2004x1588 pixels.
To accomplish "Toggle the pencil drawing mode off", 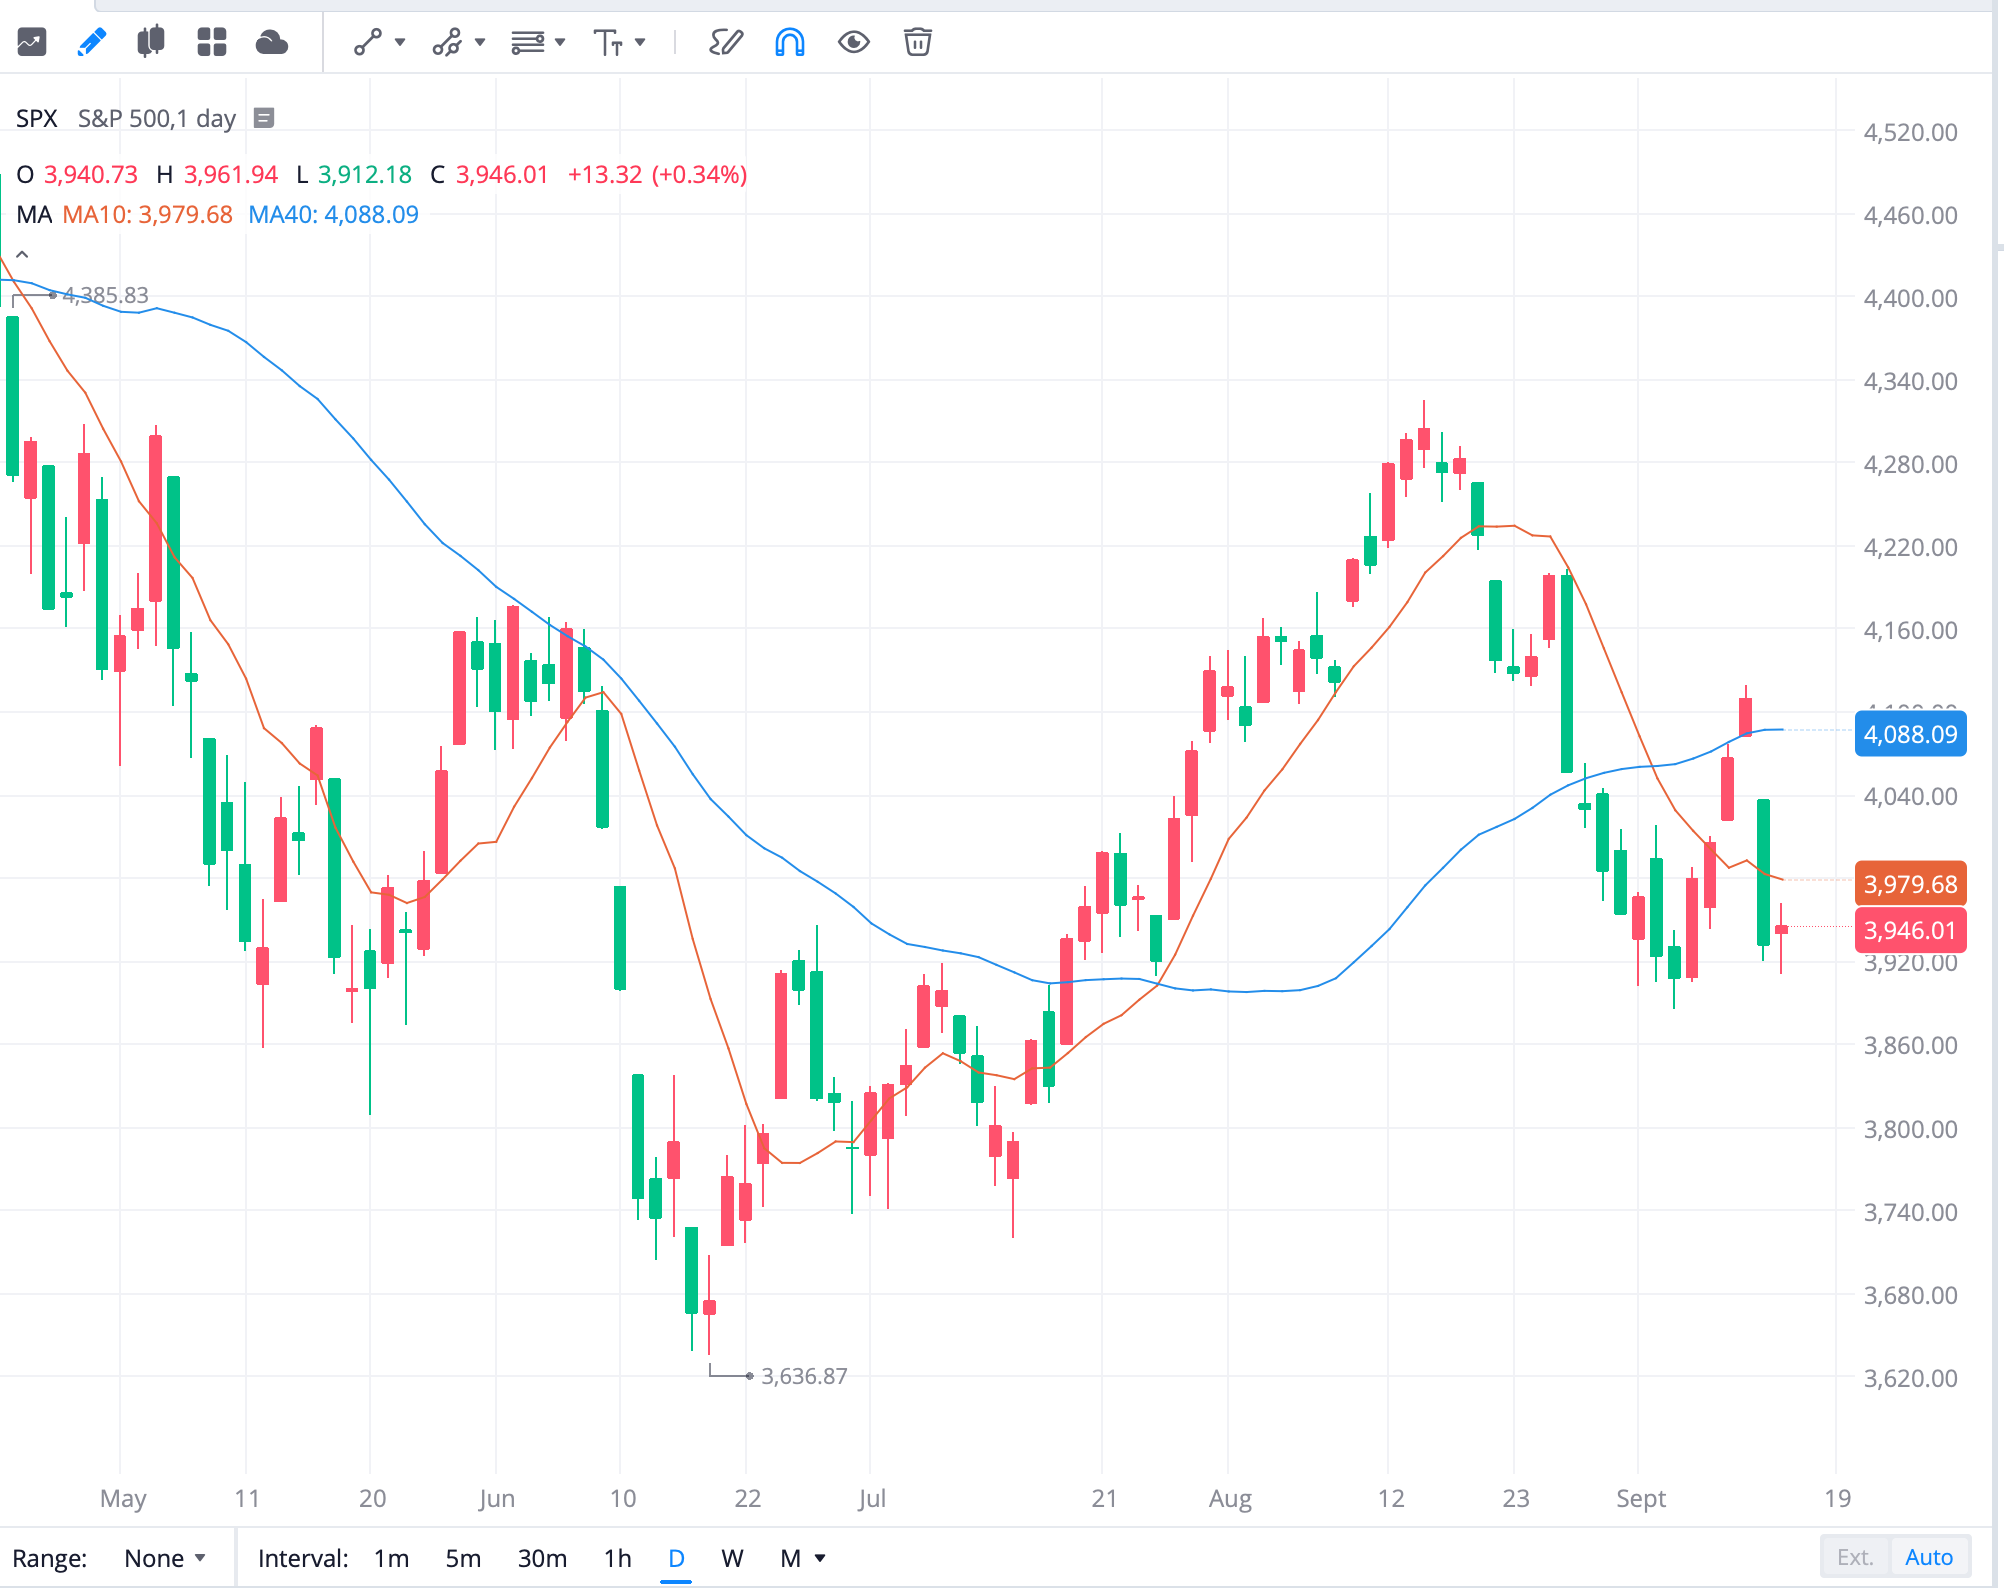I will 92,42.
